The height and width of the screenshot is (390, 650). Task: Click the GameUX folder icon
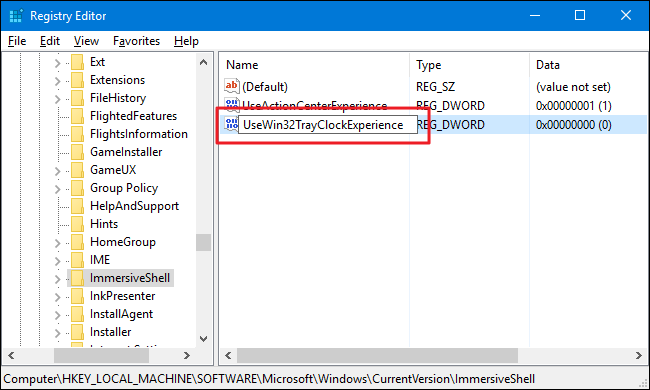(x=78, y=170)
